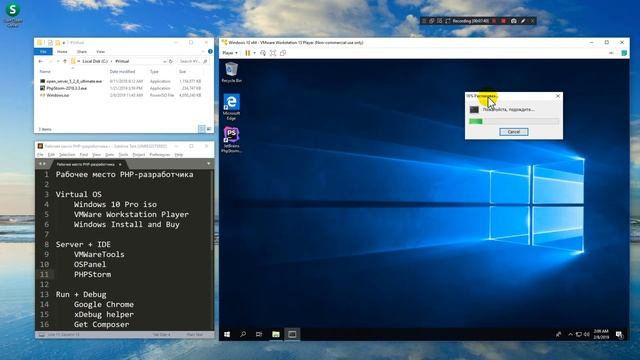
Task: Click the clock in the VM taskbar
Action: 601,334
